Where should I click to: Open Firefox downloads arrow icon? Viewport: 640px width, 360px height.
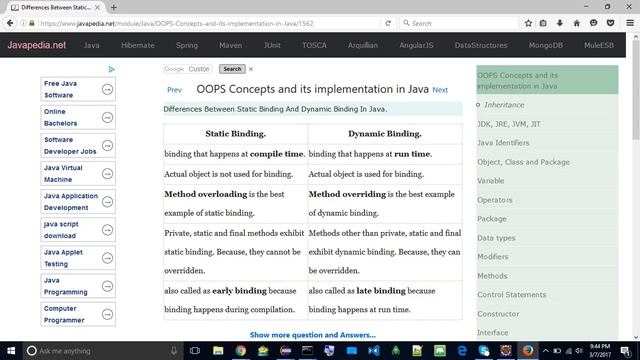click(560, 23)
